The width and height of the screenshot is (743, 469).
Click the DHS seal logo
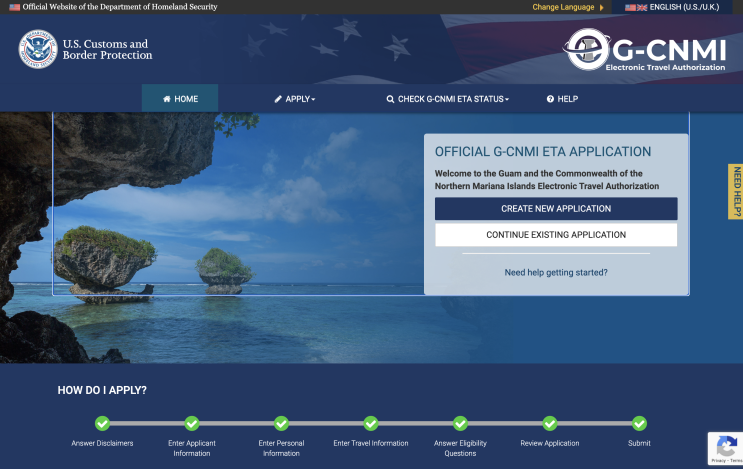[x=38, y=49]
